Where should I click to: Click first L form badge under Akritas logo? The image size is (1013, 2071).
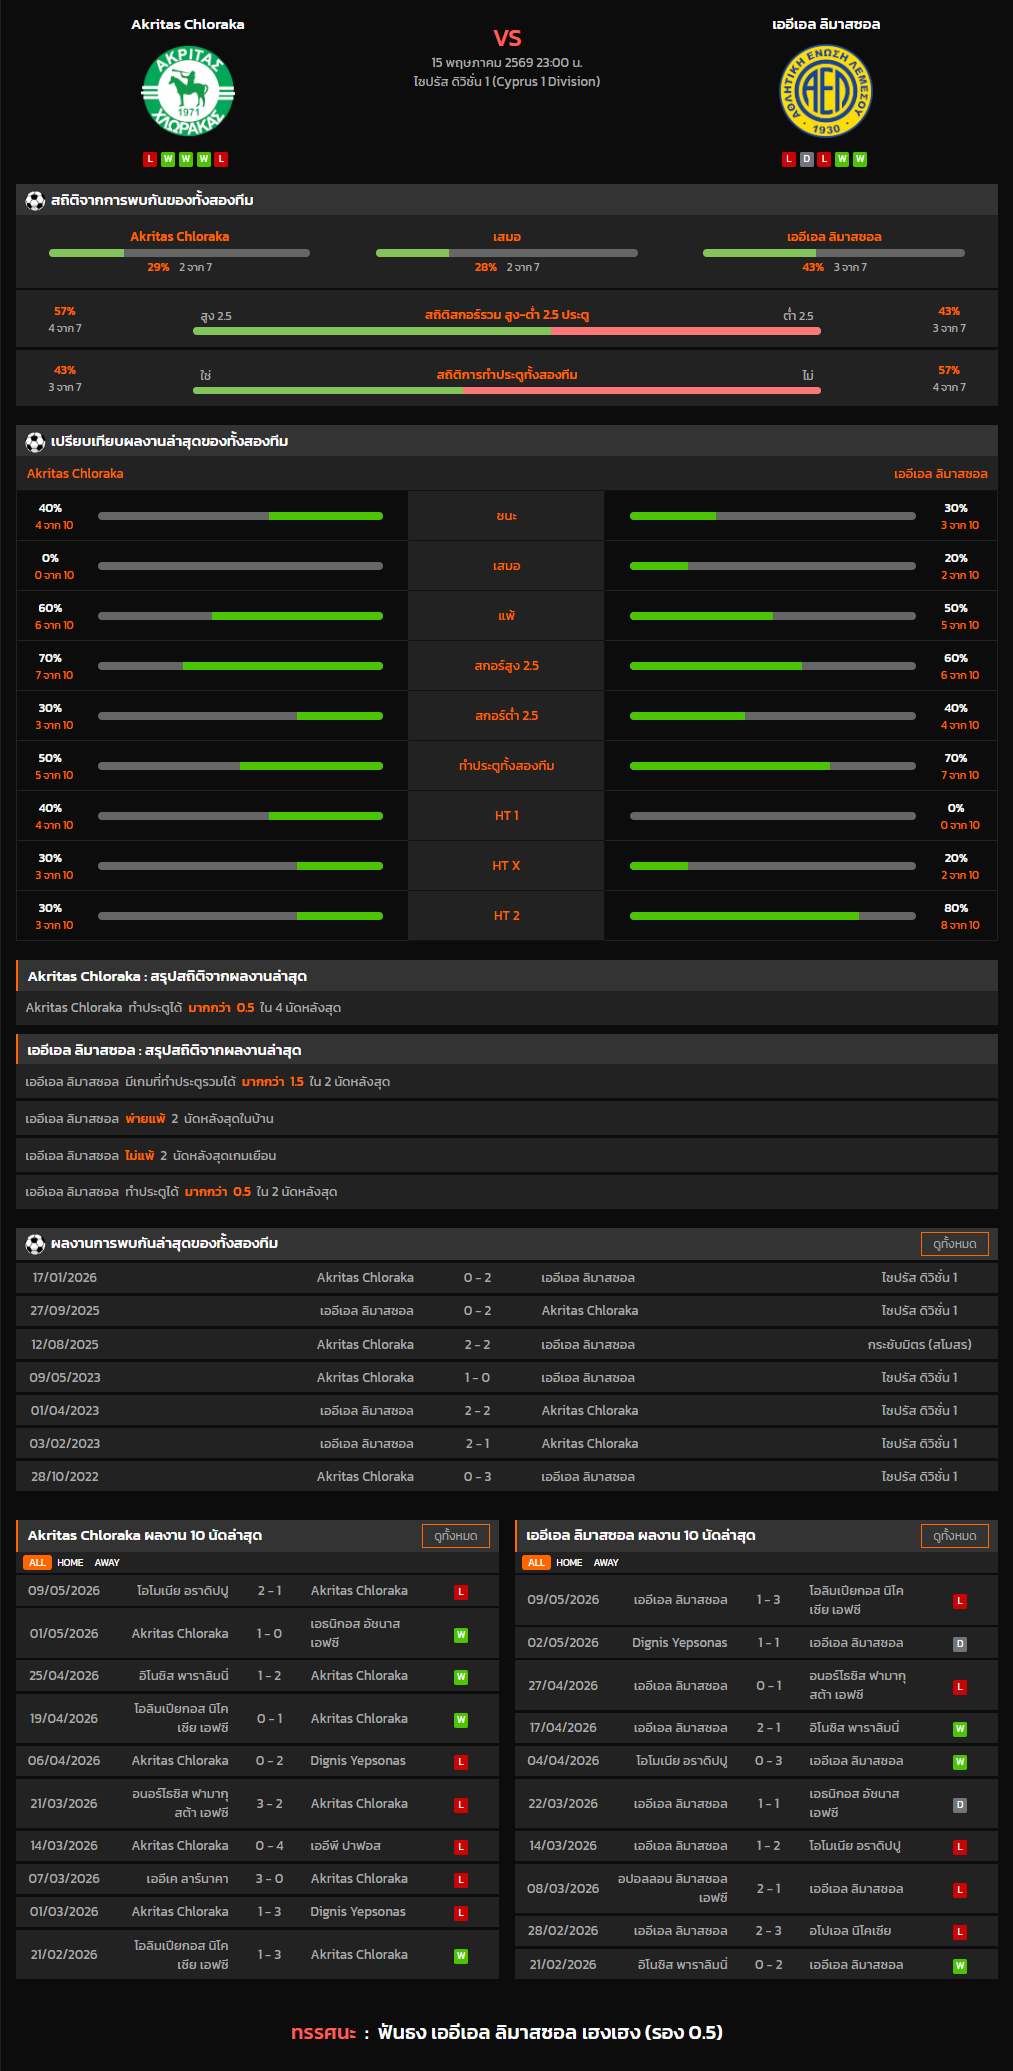[150, 159]
